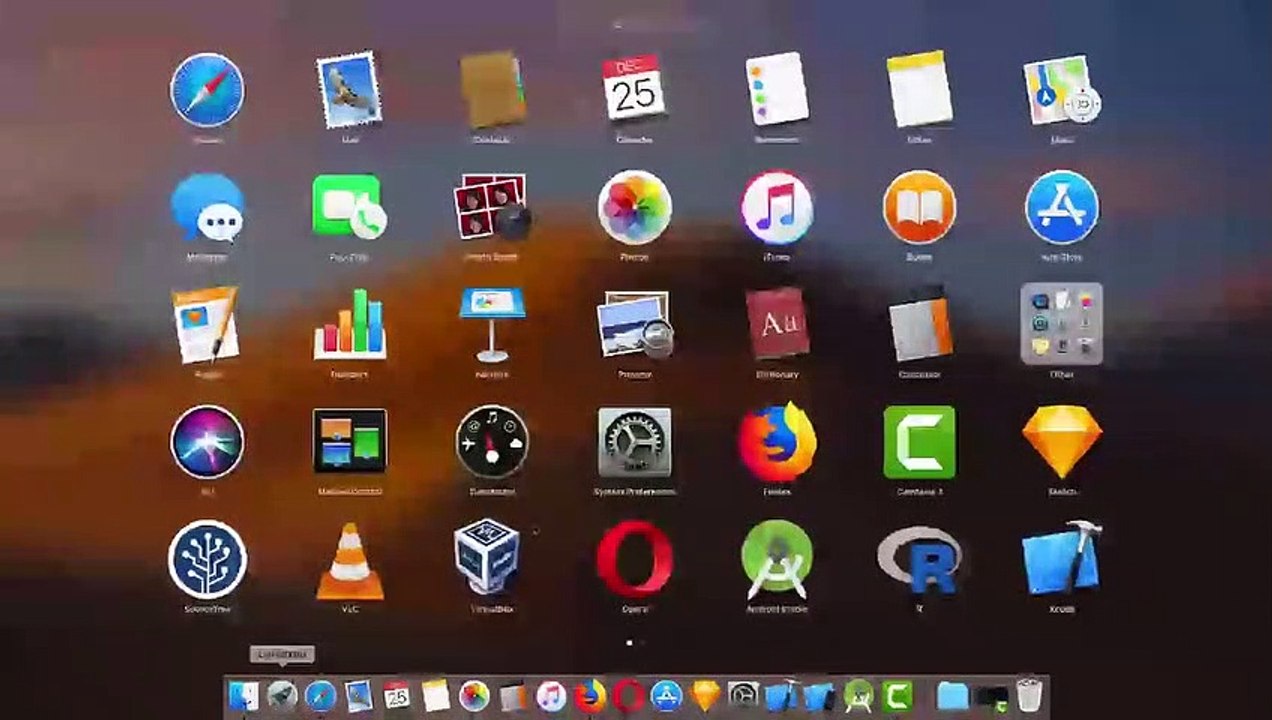Open the blue folder stack in Dock
The height and width of the screenshot is (720, 1272).
point(953,694)
